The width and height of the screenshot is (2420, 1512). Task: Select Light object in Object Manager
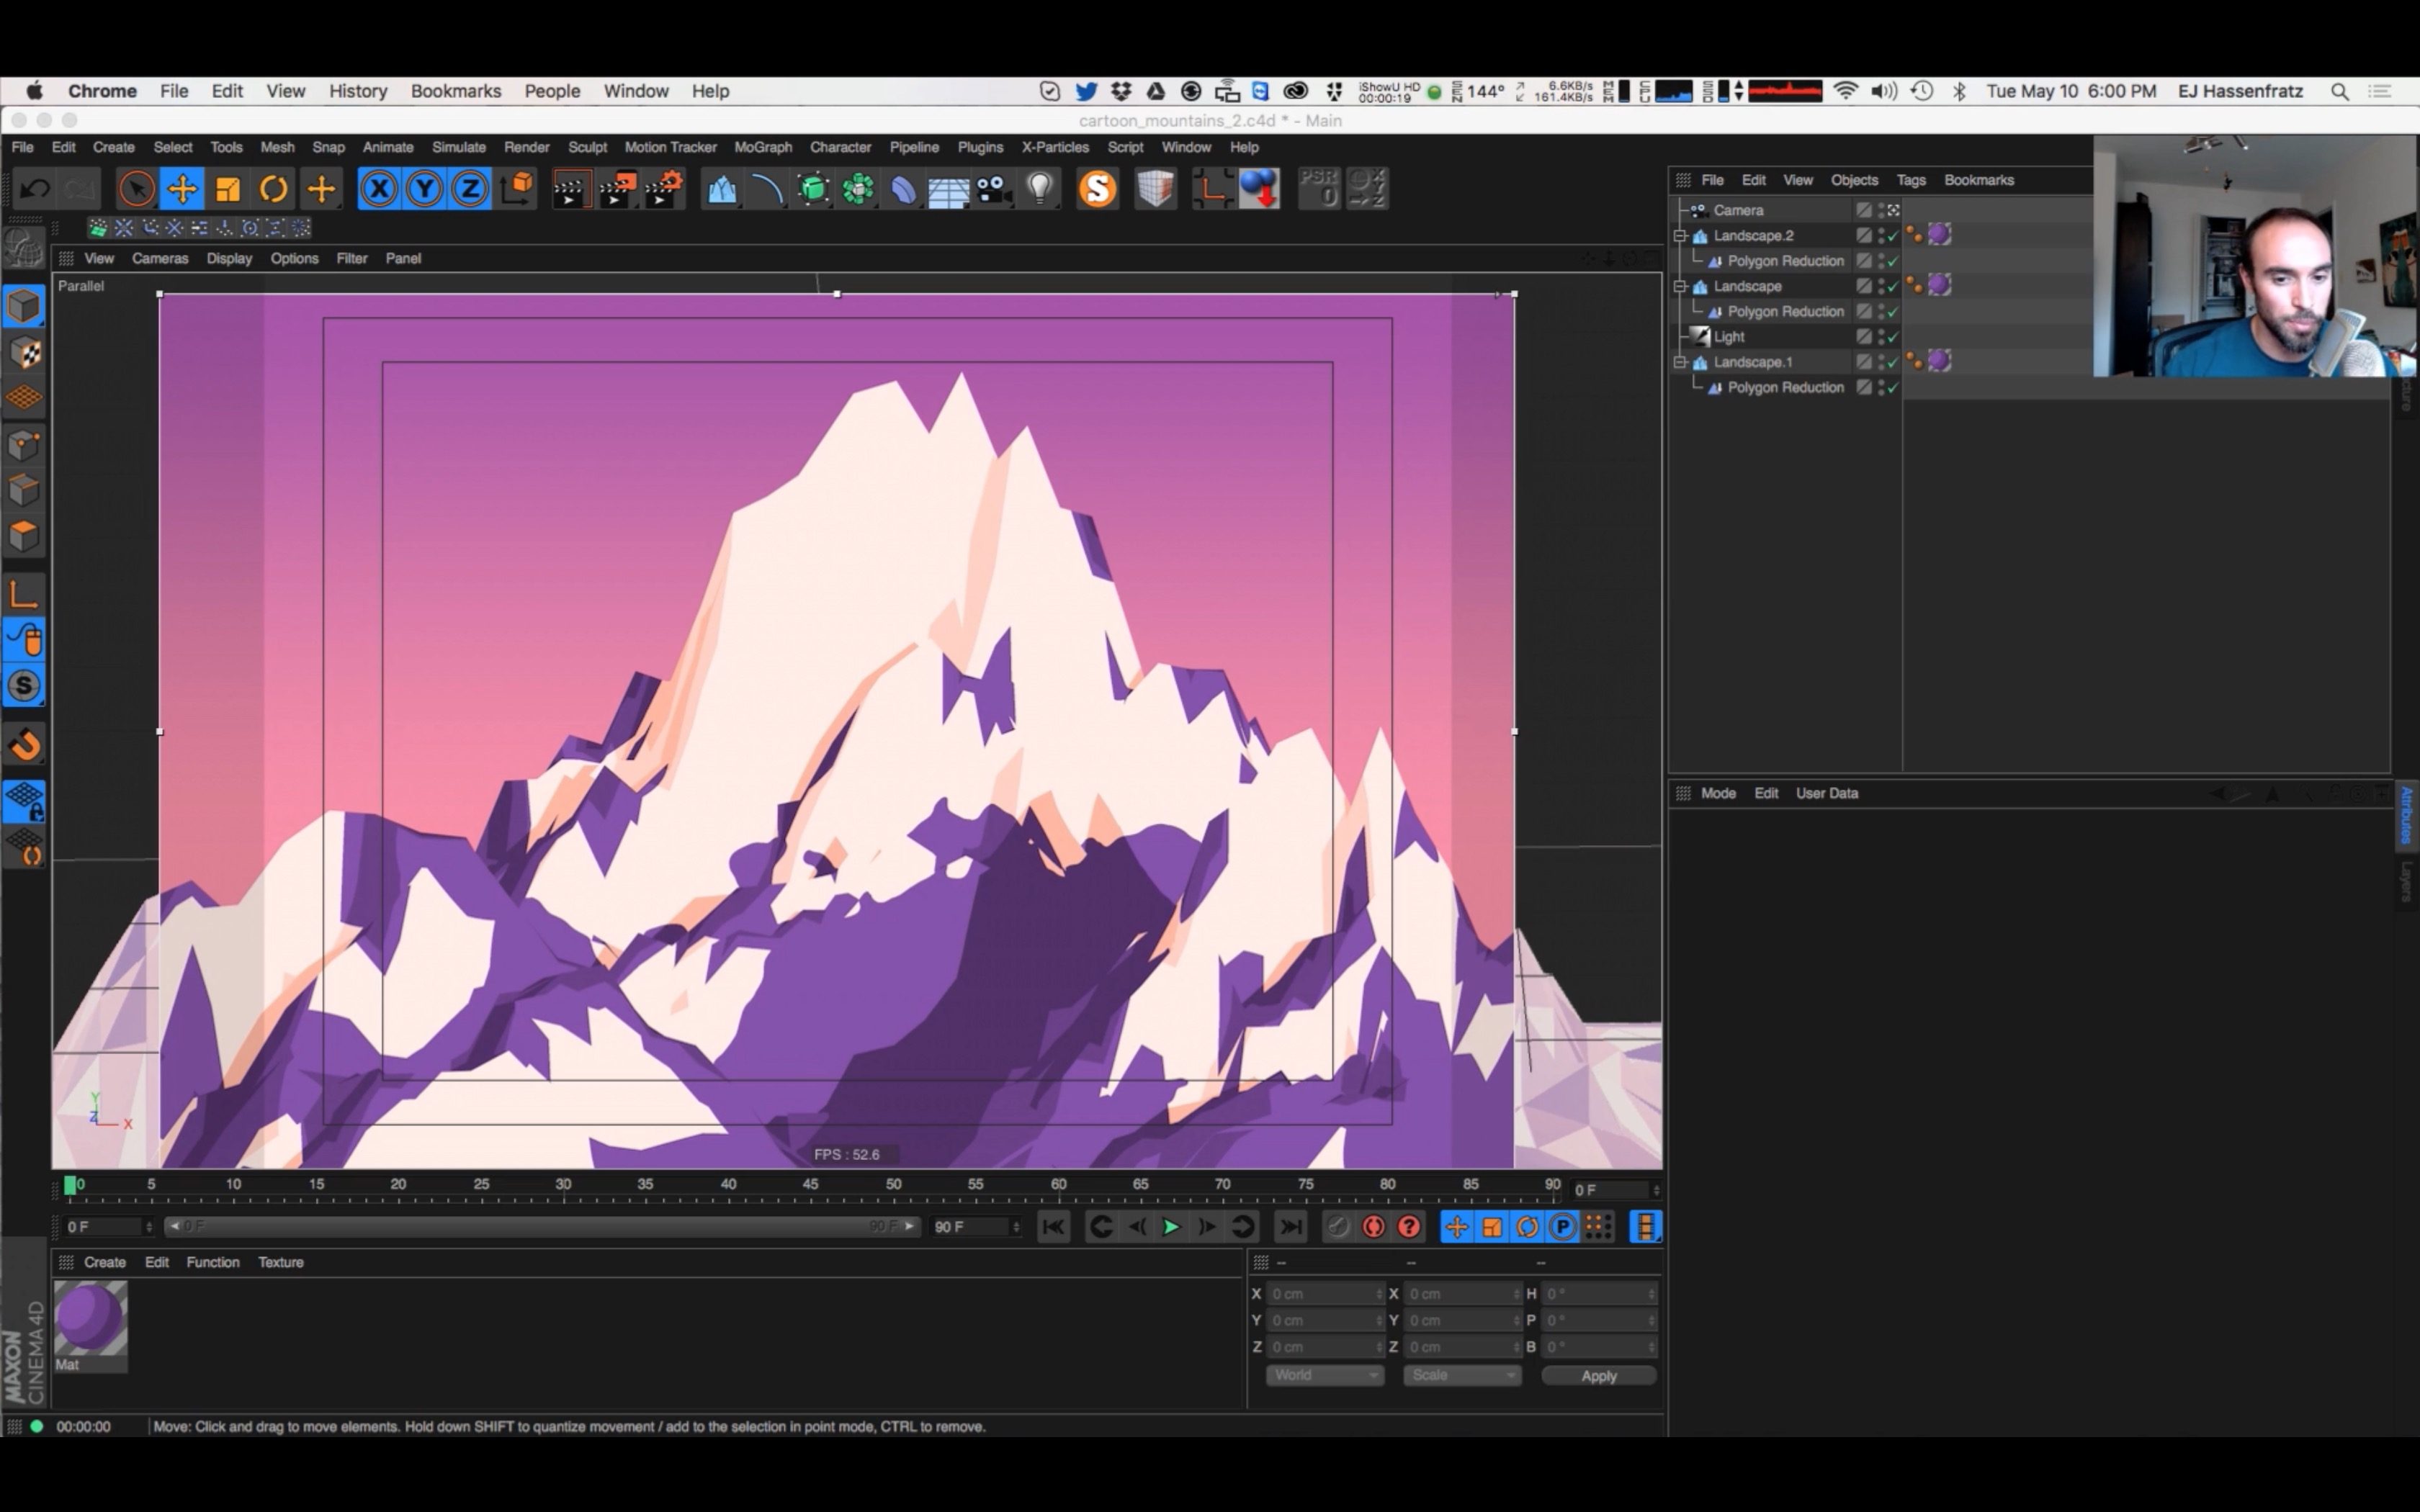point(1729,337)
